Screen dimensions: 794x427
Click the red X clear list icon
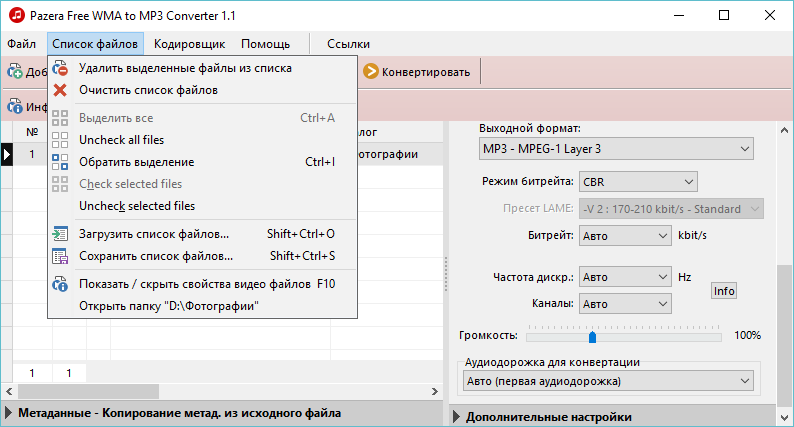pos(60,90)
